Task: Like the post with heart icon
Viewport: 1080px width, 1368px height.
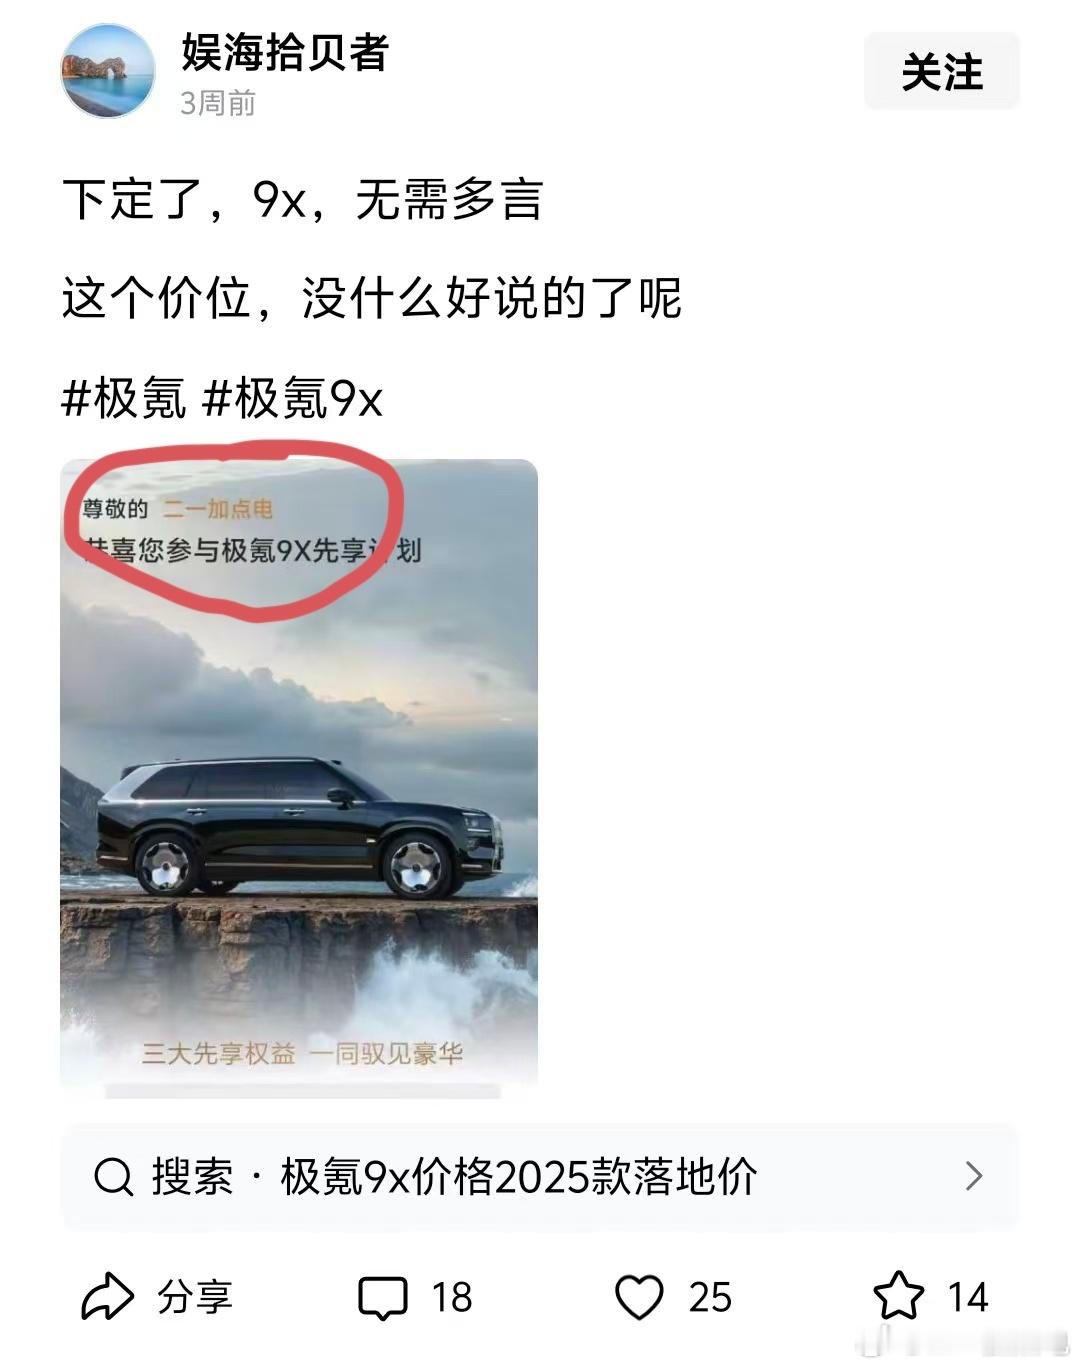Action: tap(639, 1298)
